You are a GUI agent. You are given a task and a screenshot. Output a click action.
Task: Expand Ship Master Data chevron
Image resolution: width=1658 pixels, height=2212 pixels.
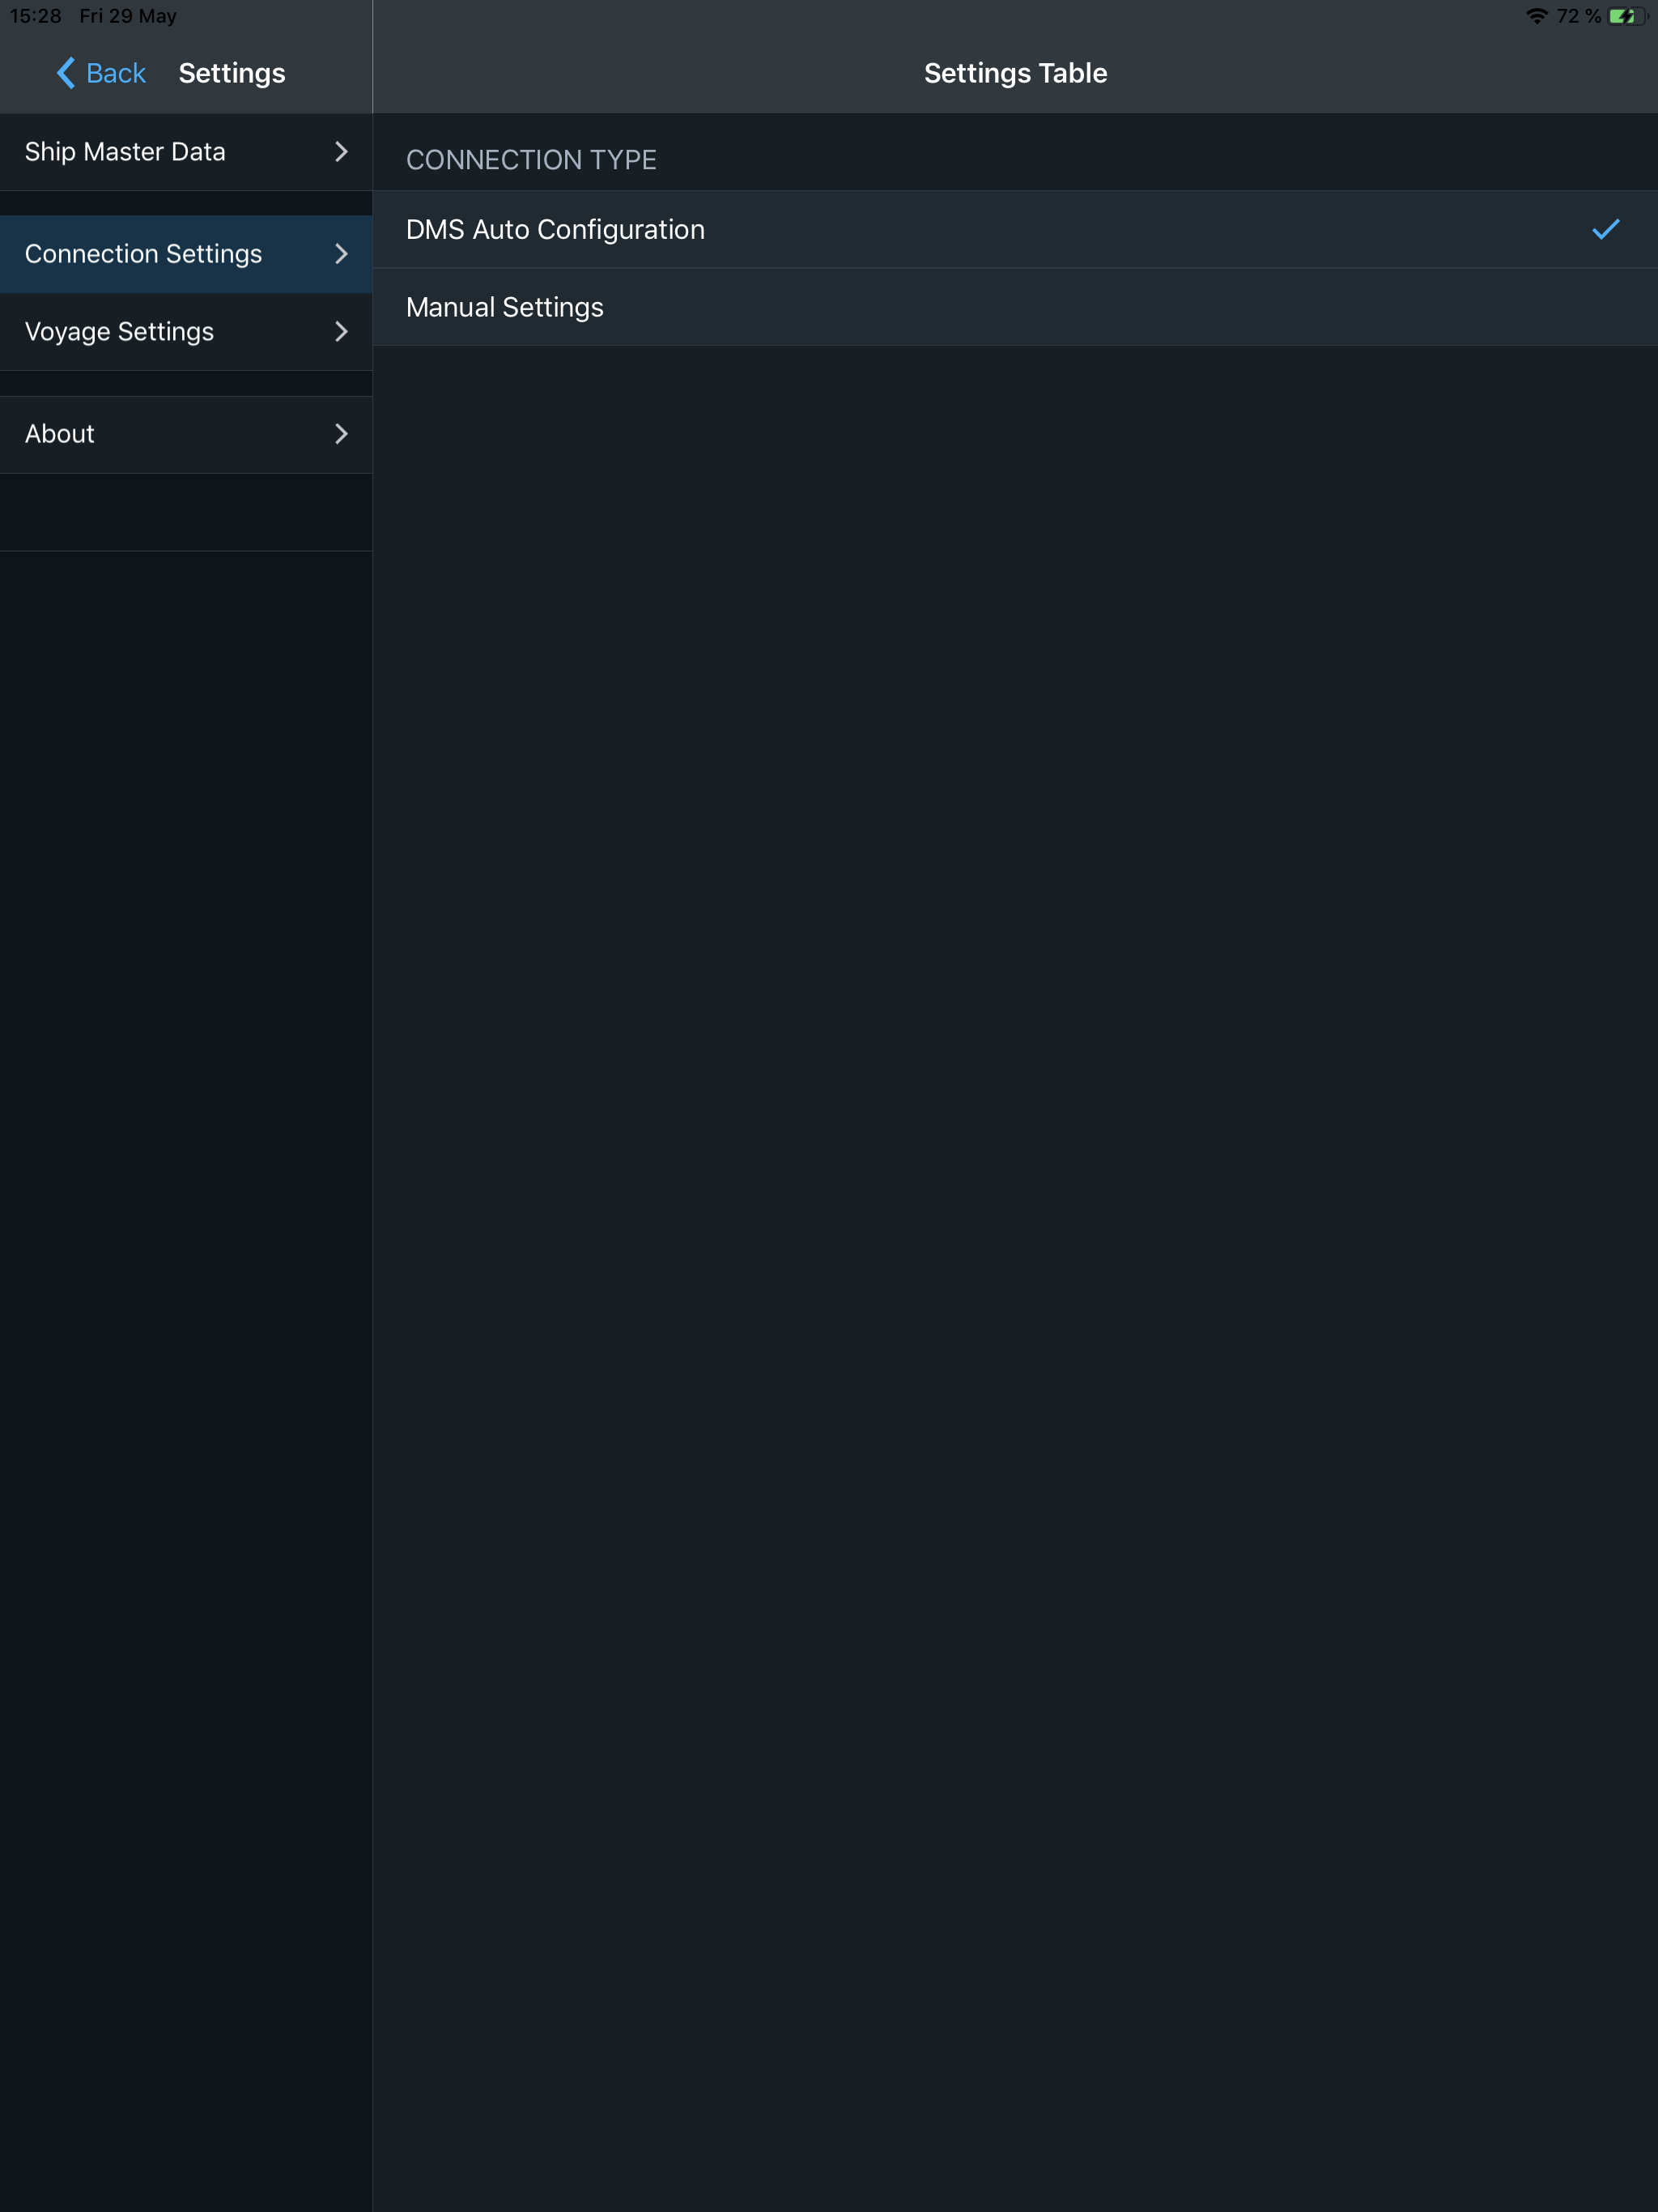[x=341, y=152]
